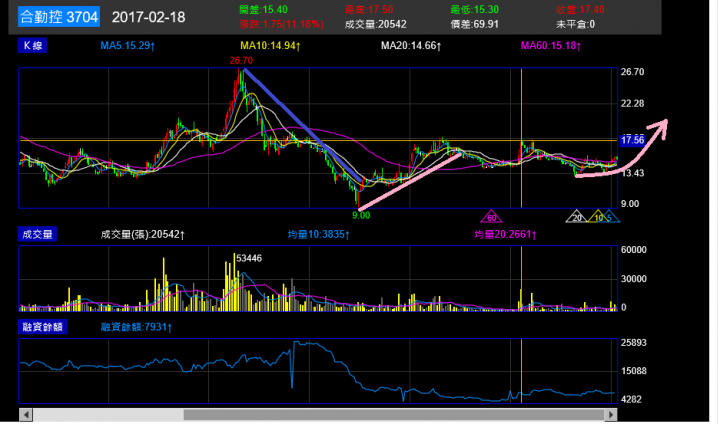
Task: Click the 25893 margin axis label
Action: 634,342
